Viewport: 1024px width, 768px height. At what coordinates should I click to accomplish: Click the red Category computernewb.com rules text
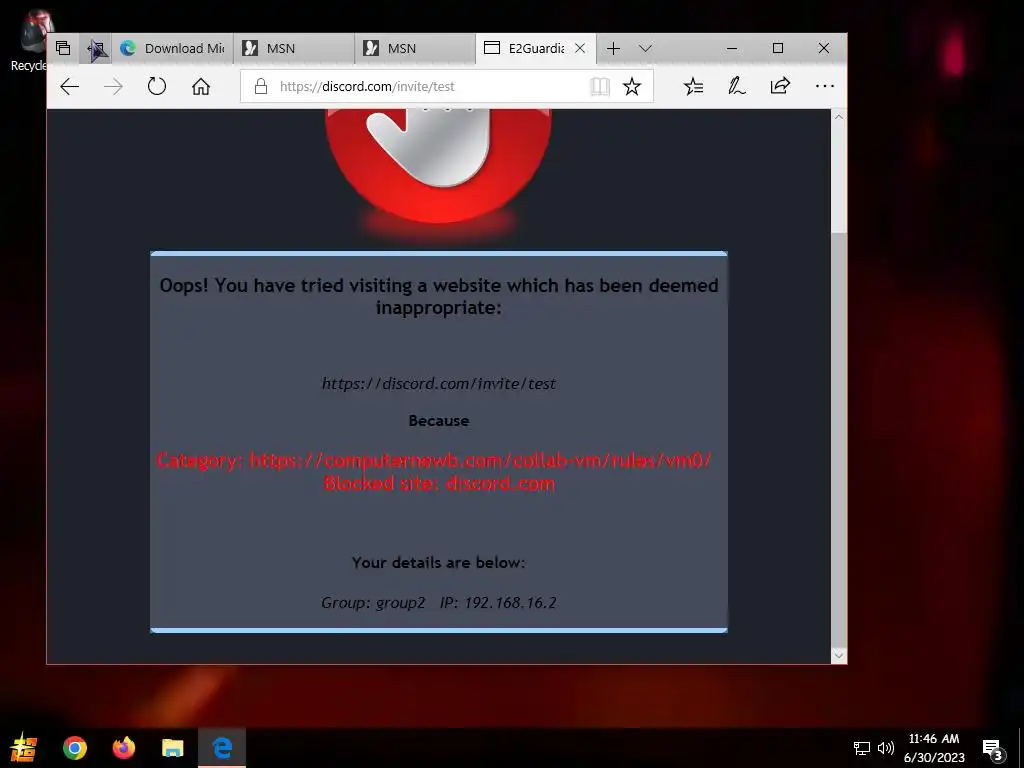(x=434, y=460)
